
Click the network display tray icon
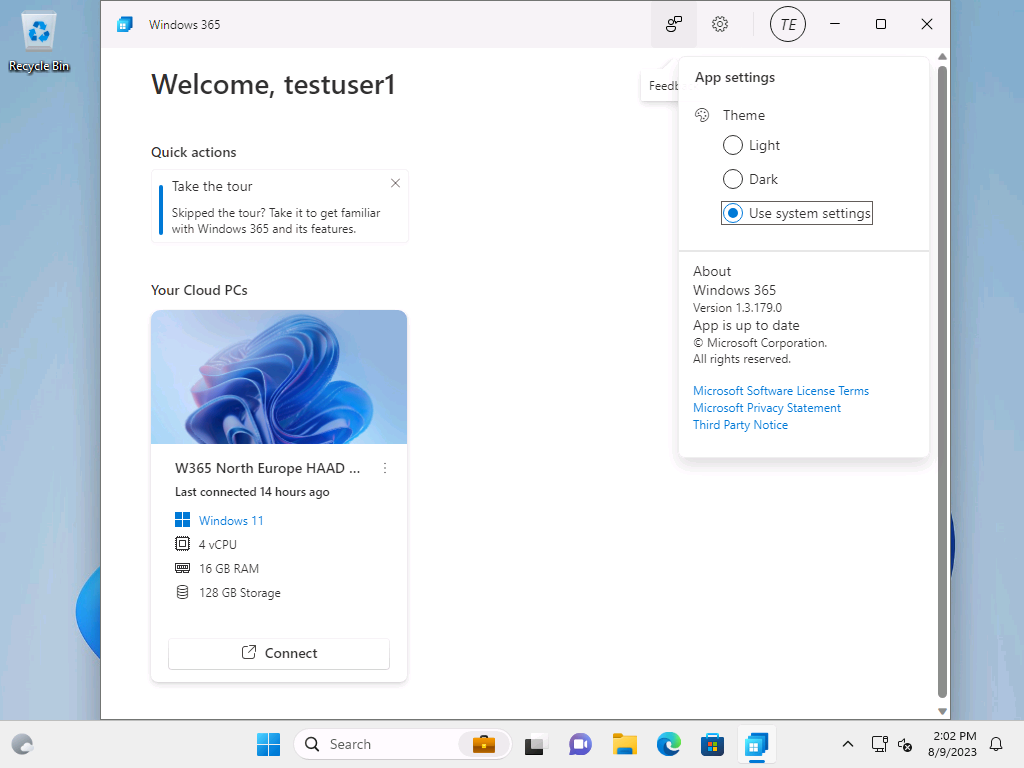pyautogui.click(x=879, y=744)
